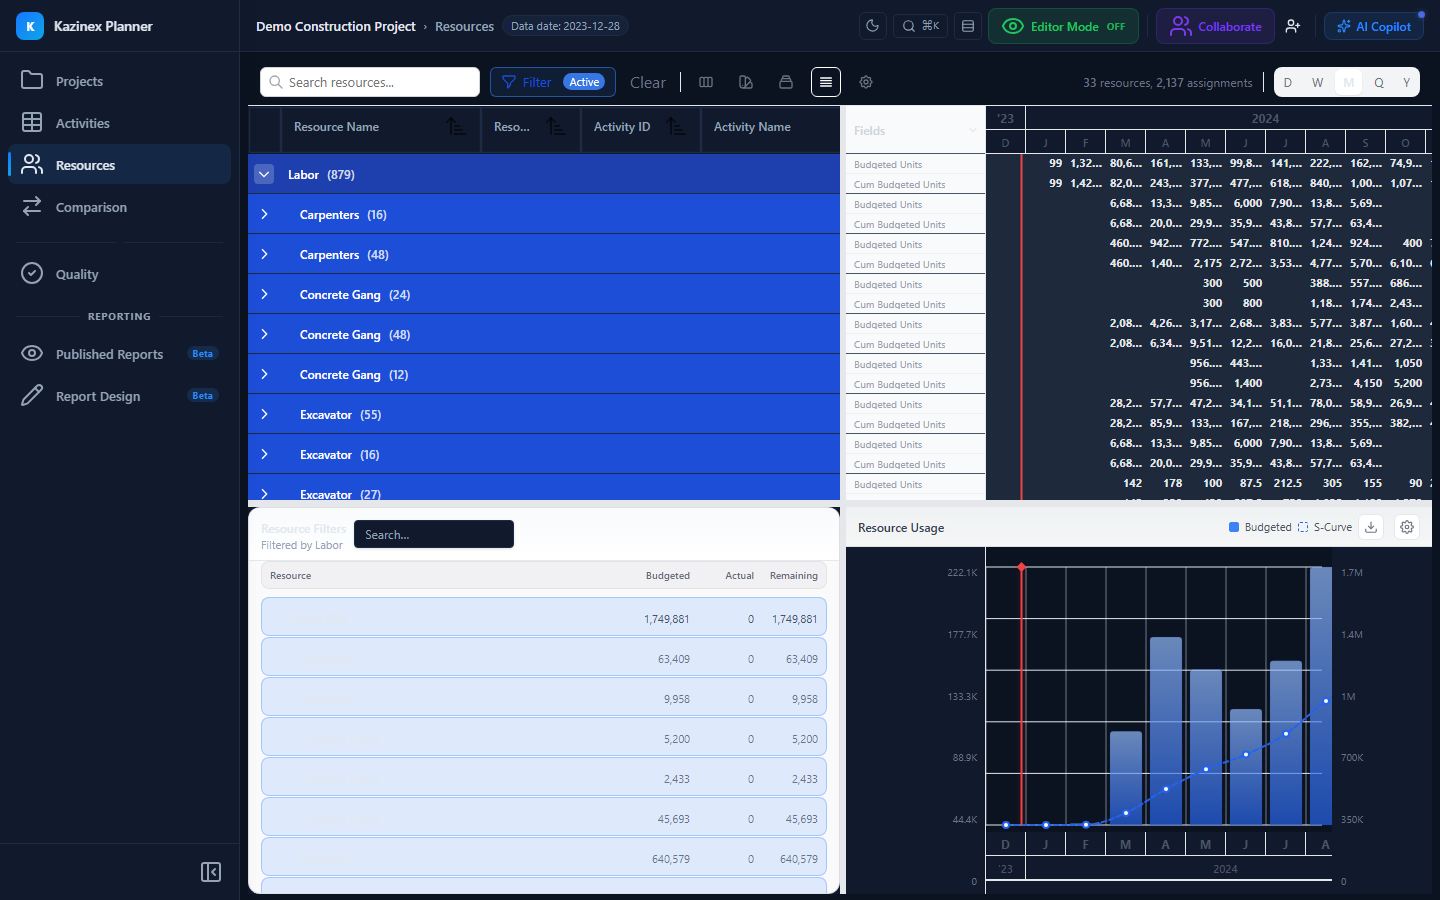
Task: Sort by Activity ID column icon
Action: pos(676,126)
